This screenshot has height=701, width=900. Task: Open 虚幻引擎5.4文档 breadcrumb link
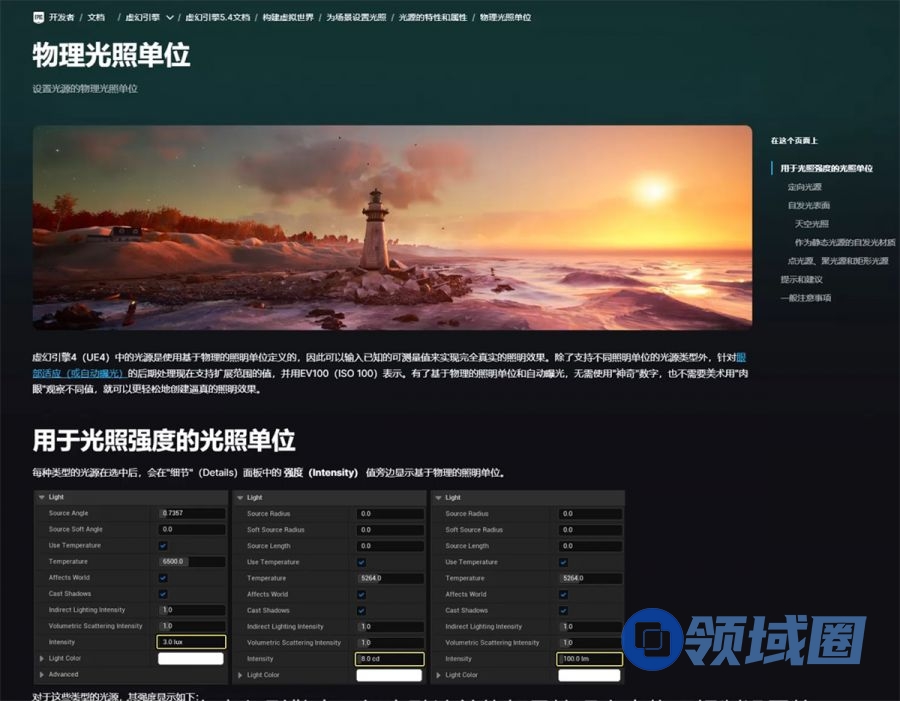(217, 18)
